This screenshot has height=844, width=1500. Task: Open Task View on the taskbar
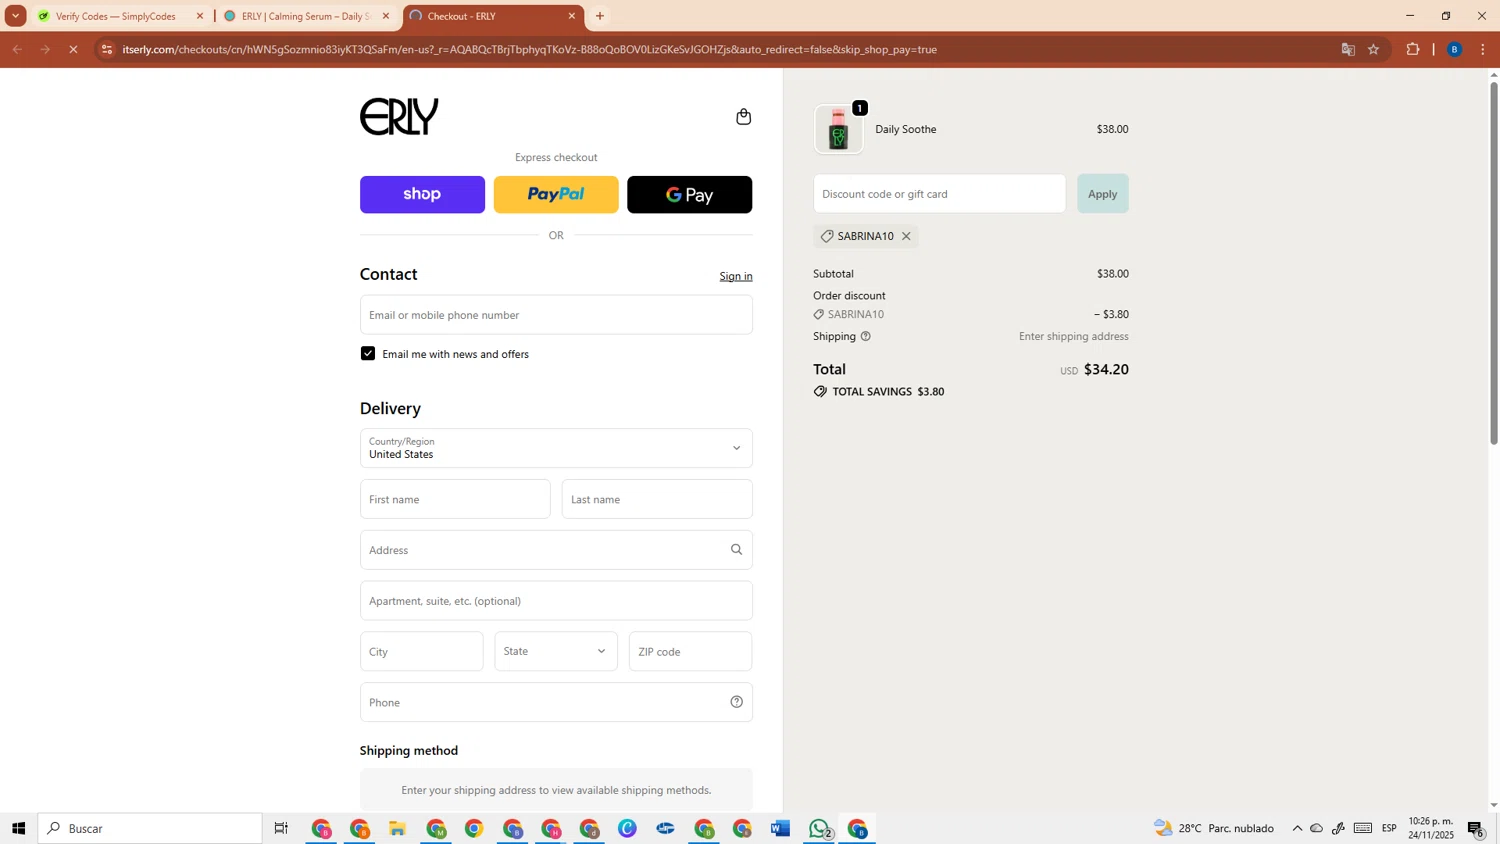282,828
